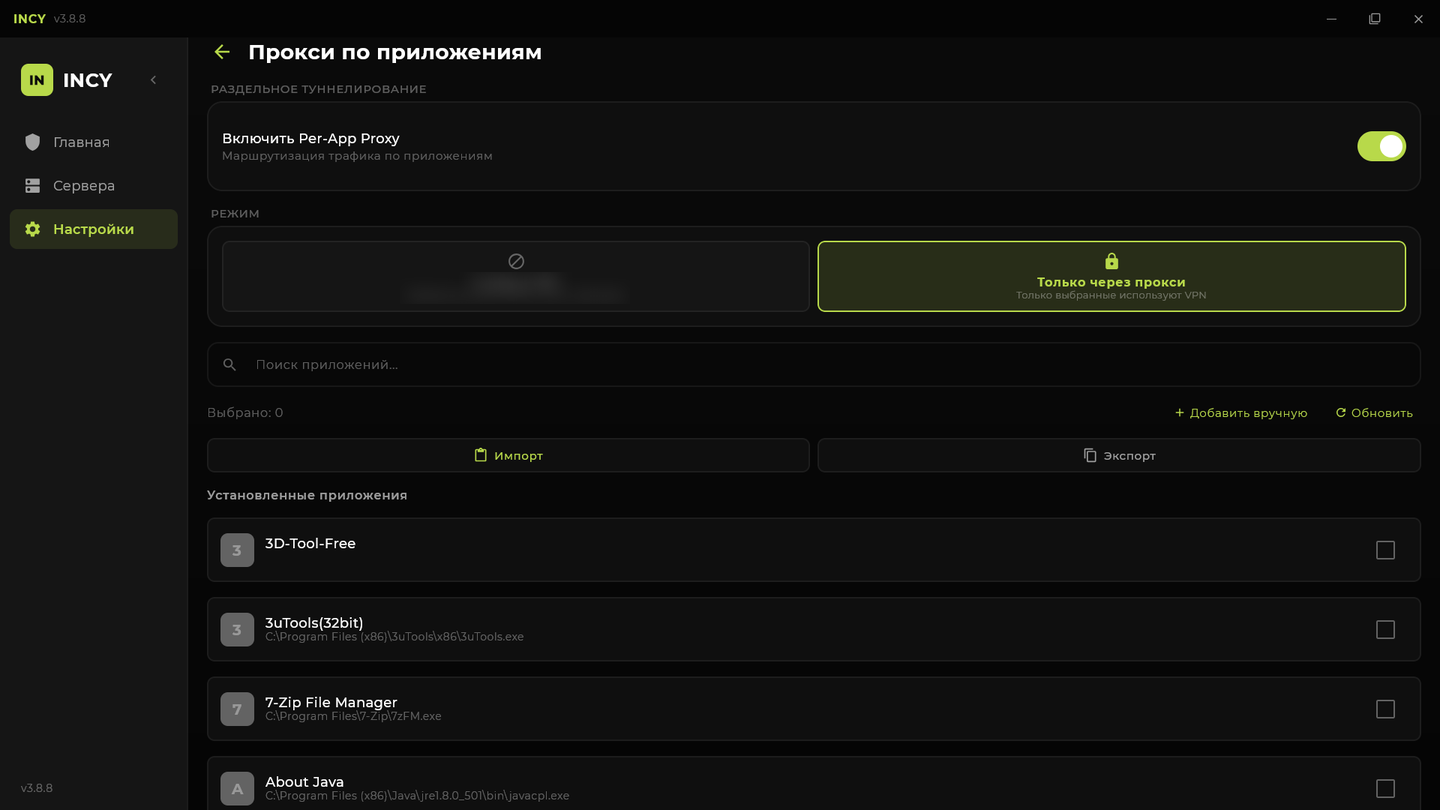Select the 3uTools.exe file path text
The height and width of the screenshot is (810, 1440).
coord(394,637)
